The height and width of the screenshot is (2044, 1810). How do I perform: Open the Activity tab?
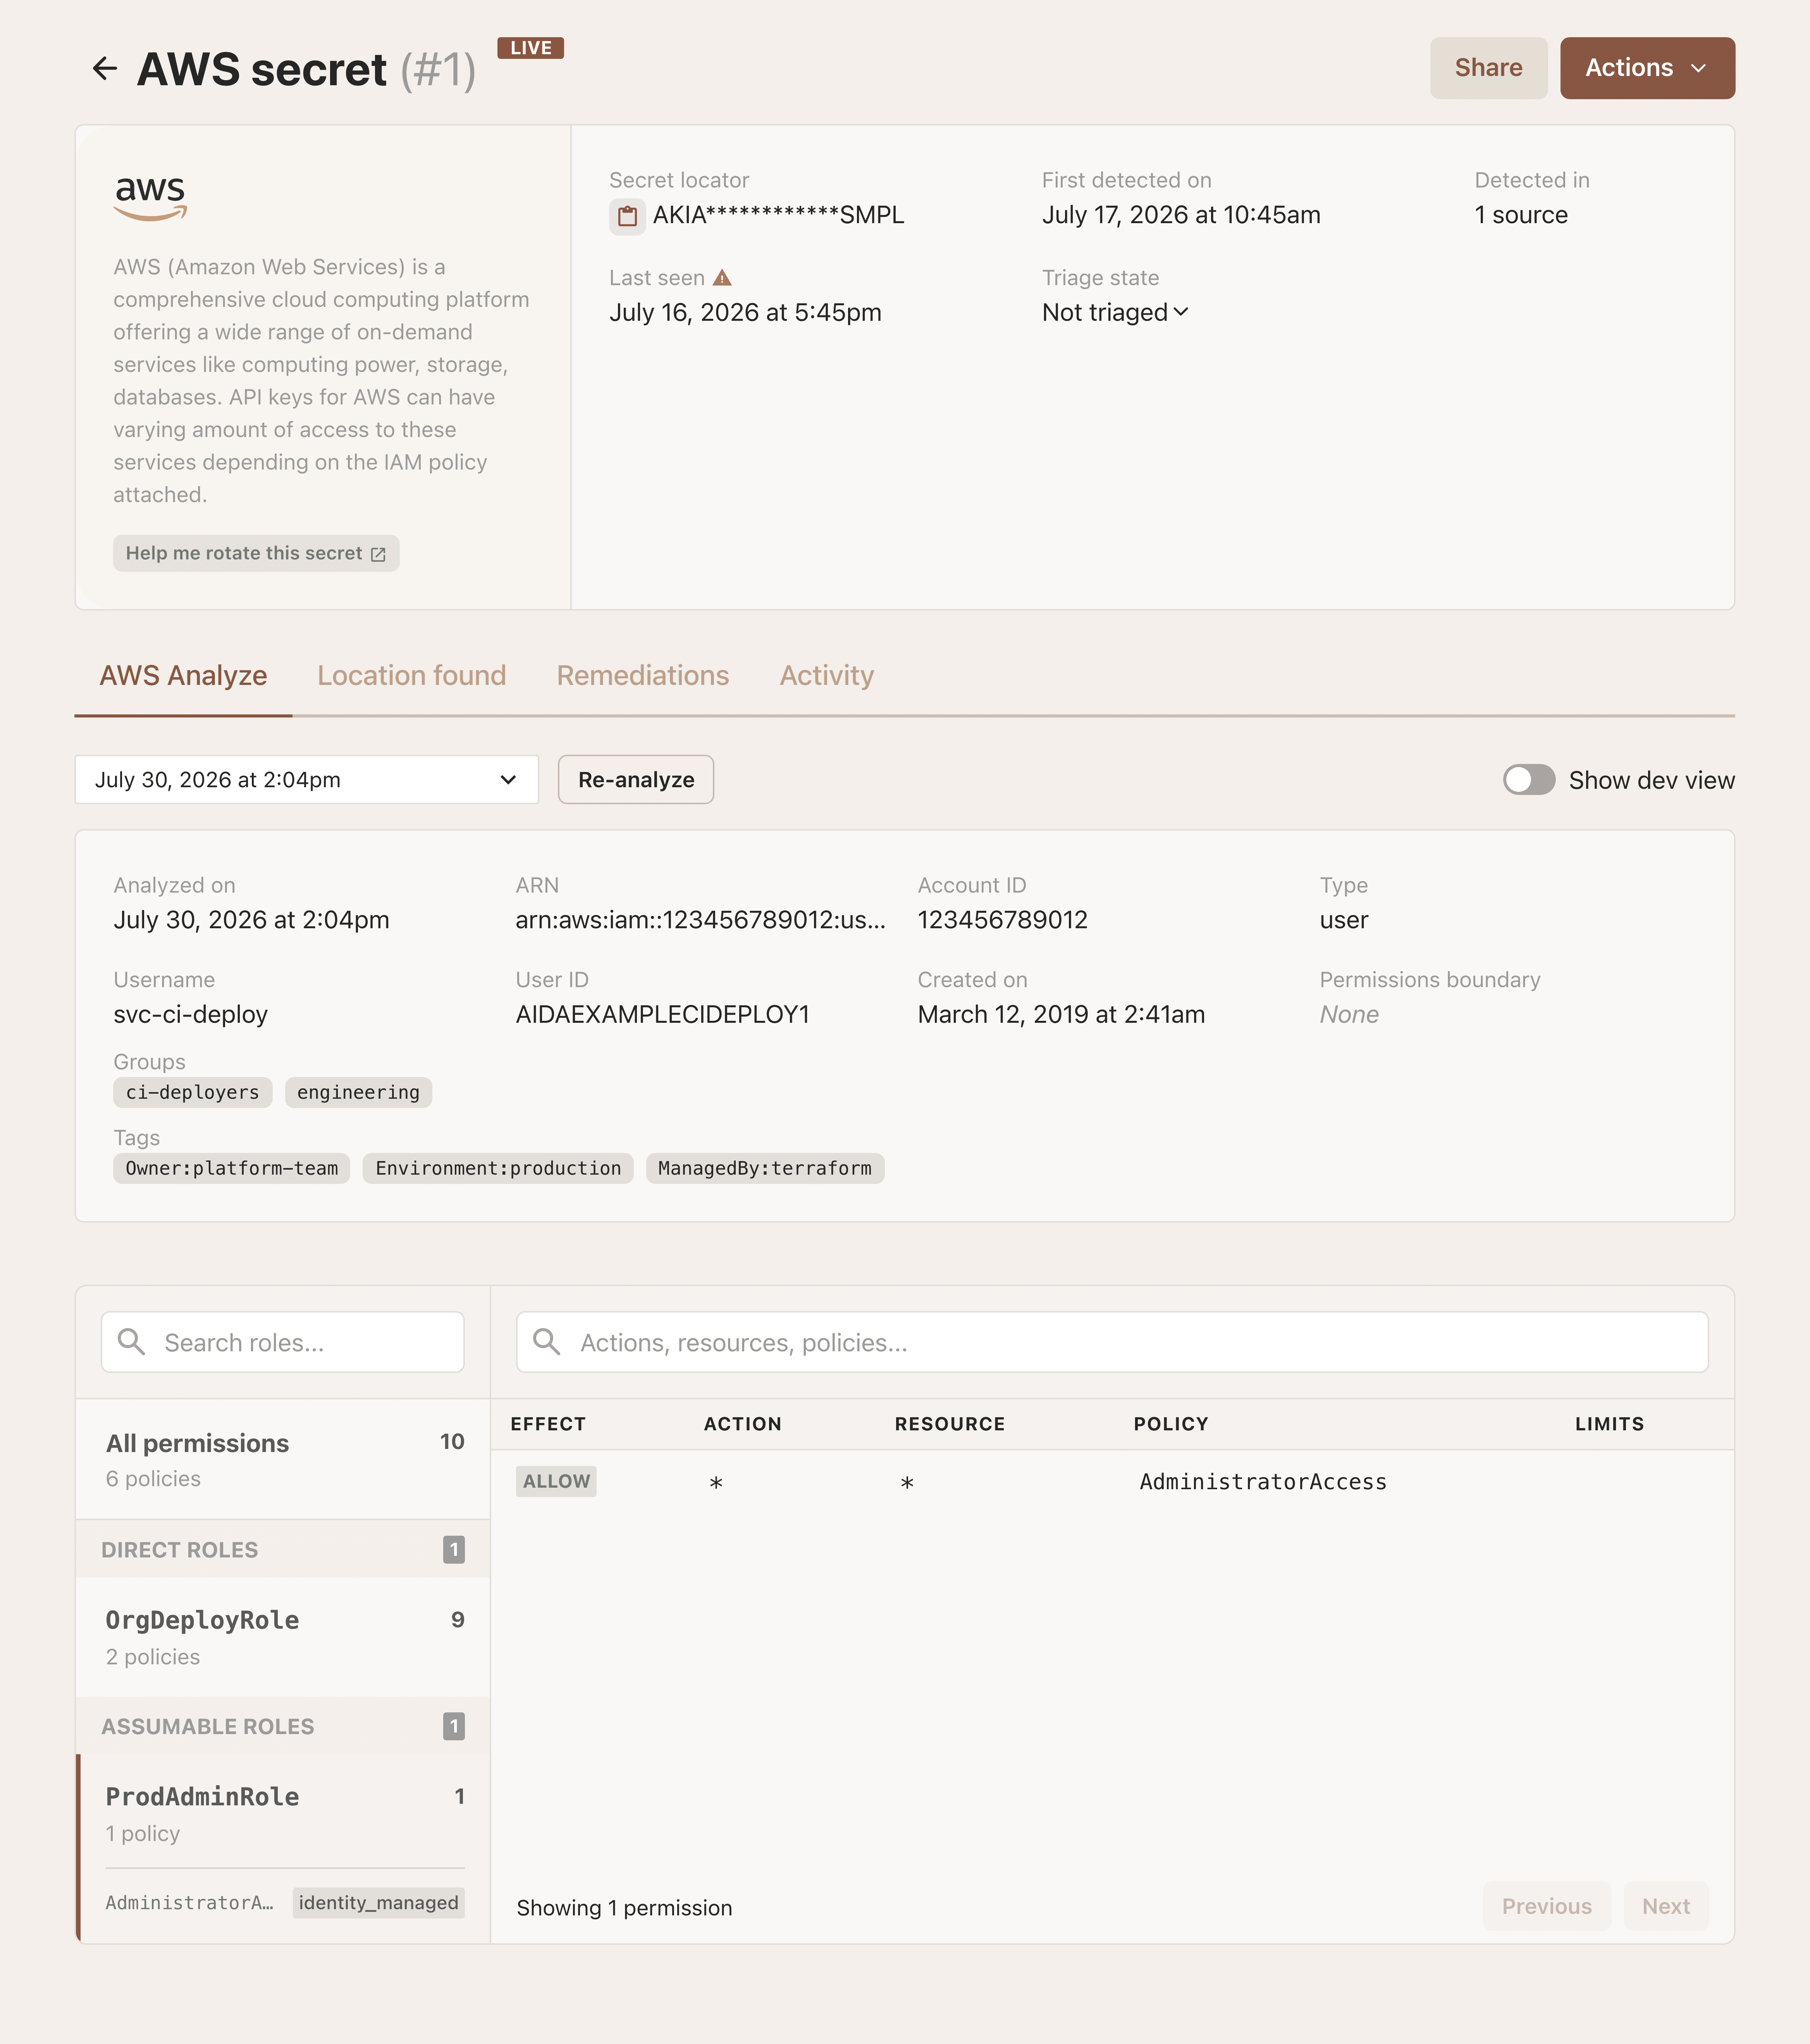(x=827, y=676)
